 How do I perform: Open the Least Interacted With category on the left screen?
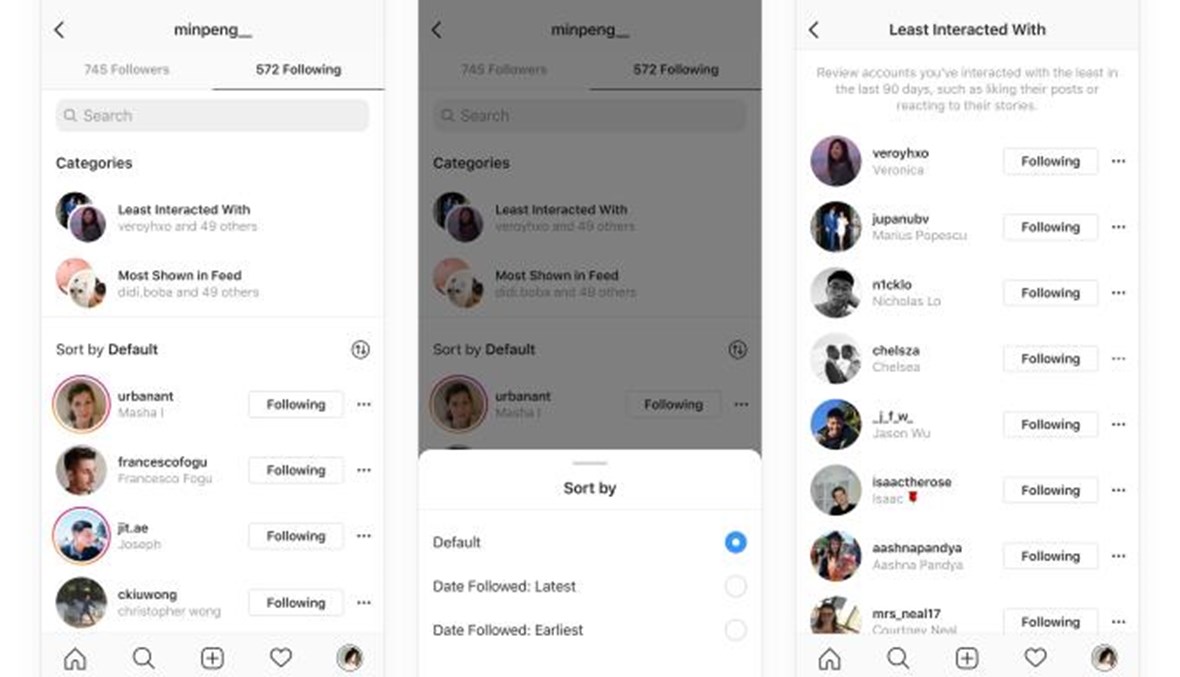pos(212,217)
